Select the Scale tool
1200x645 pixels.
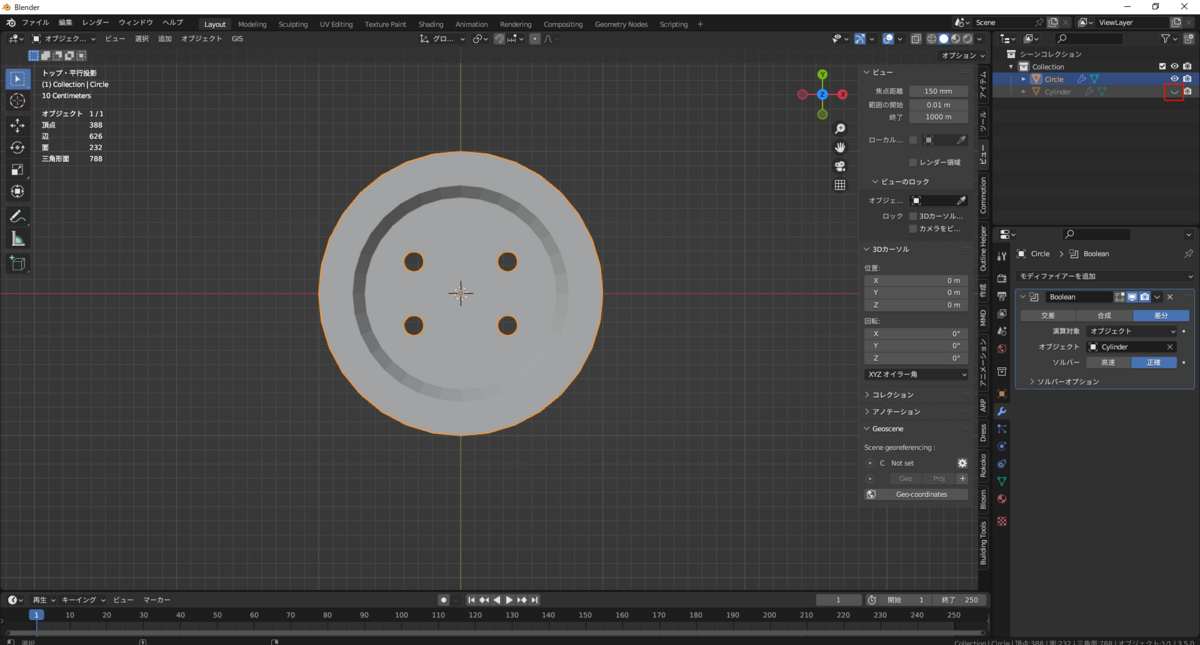click(18, 169)
